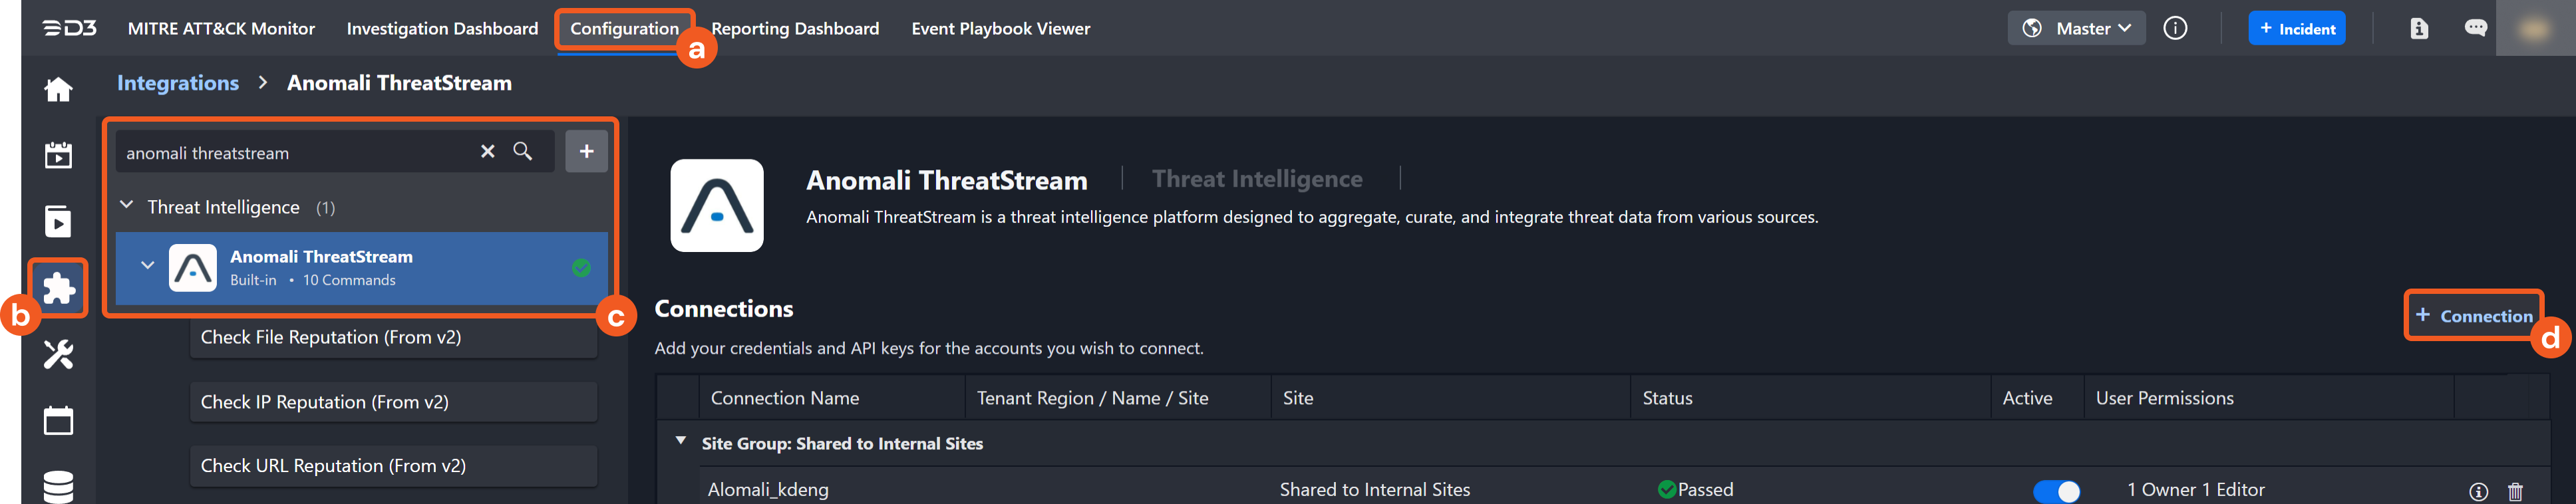
Task: Click the home icon in the sidebar
Action: point(58,90)
